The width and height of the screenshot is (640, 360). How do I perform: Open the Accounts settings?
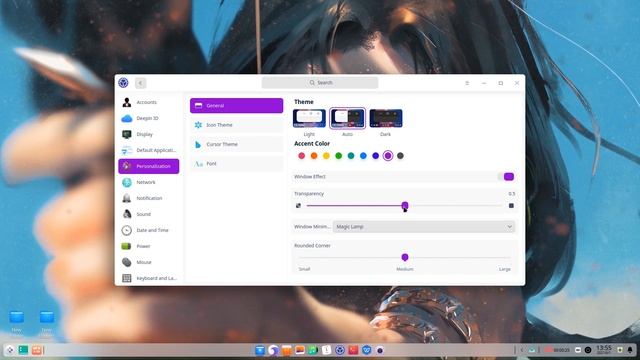149,102
